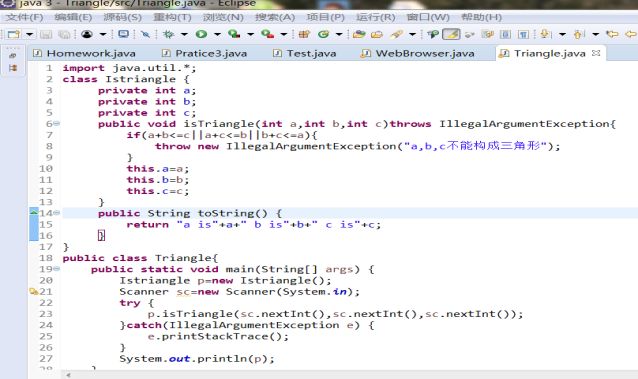Open the 源码(S) menu
This screenshot has height=379, width=638.
click(122, 17)
